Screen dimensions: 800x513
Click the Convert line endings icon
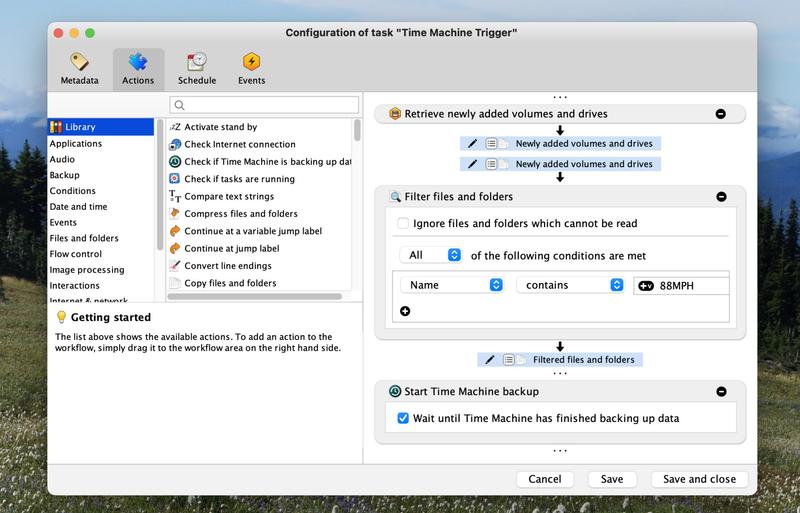(175, 266)
